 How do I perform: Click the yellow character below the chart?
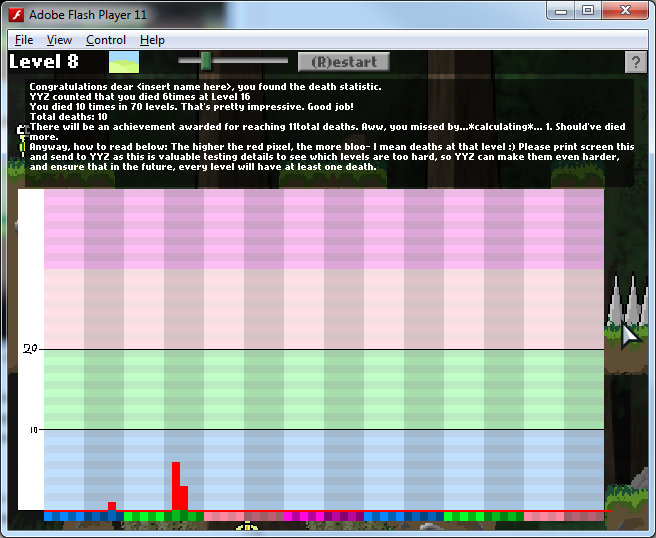(x=247, y=527)
